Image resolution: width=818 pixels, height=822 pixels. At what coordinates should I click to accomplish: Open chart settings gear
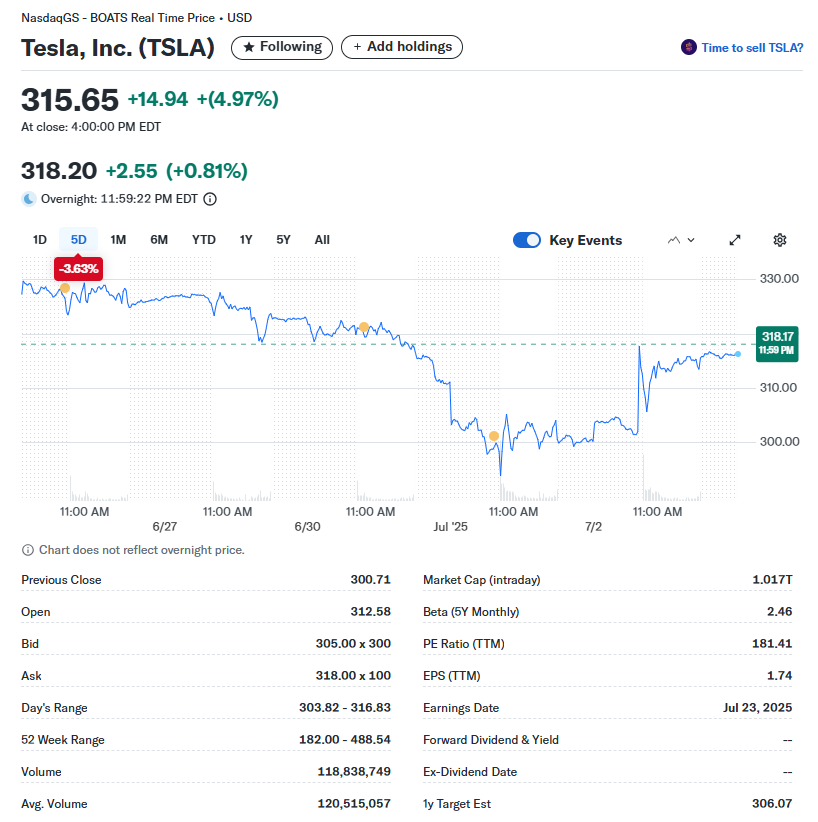tap(780, 240)
